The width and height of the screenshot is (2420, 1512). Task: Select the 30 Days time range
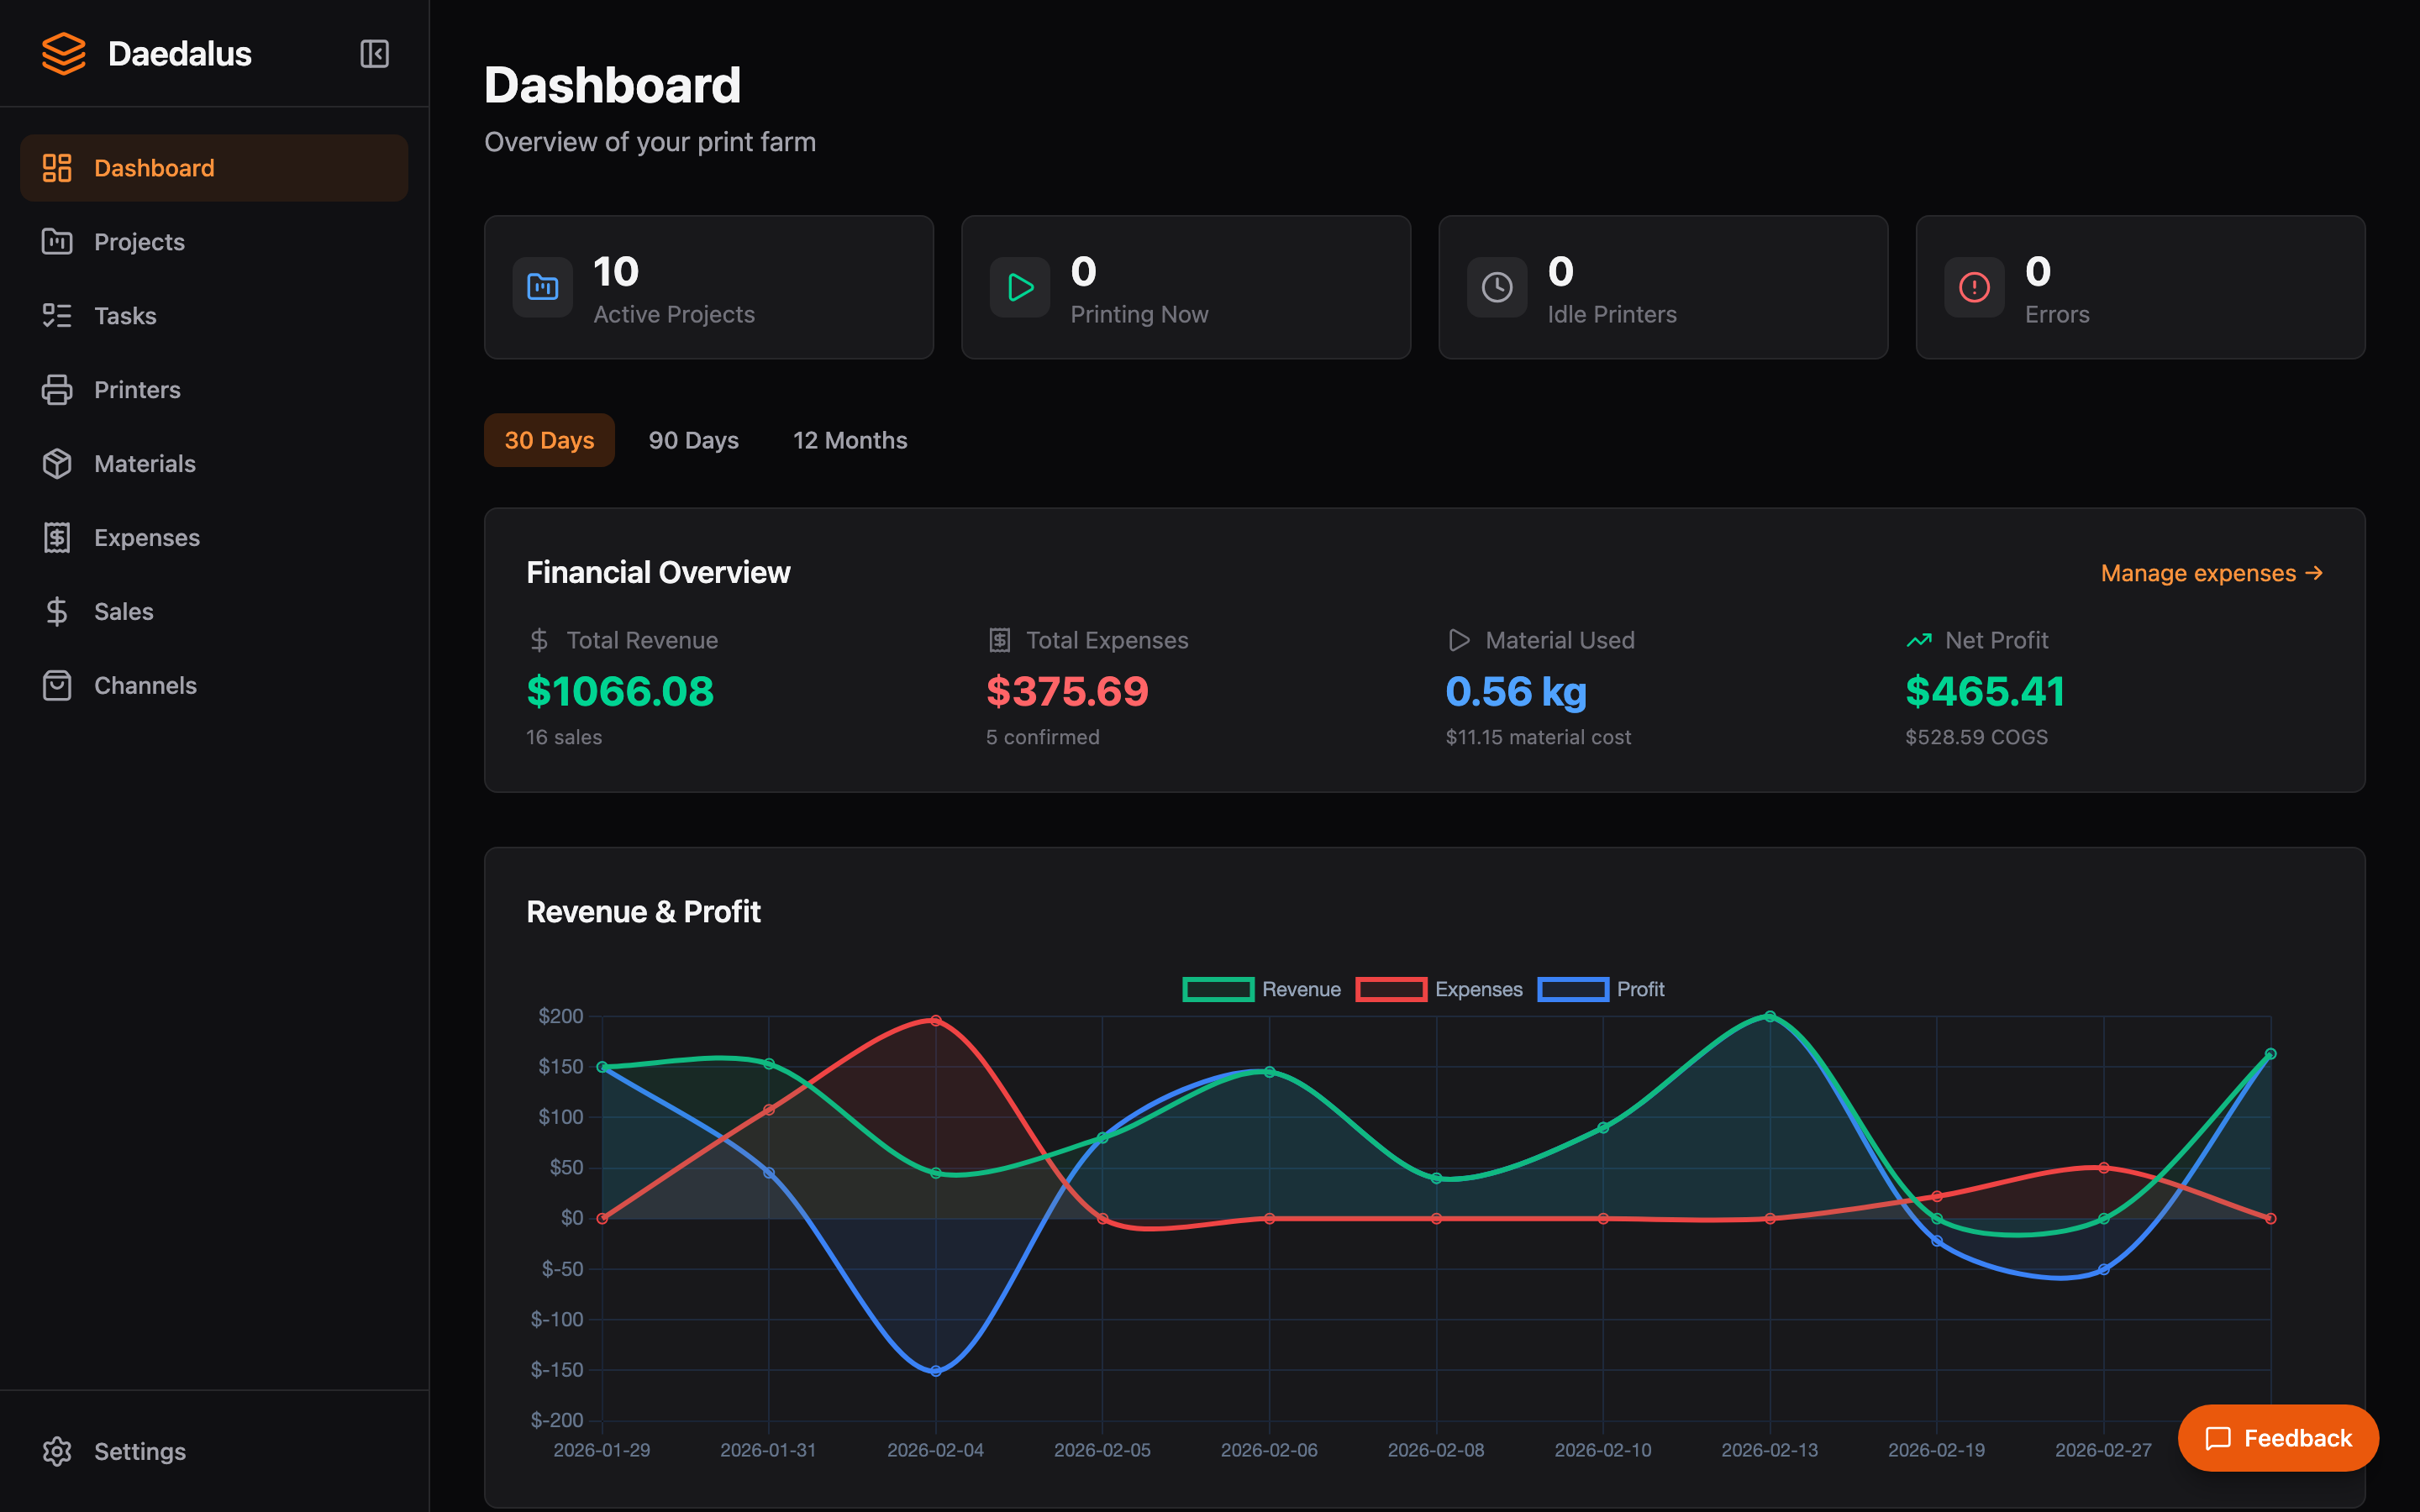tap(549, 439)
